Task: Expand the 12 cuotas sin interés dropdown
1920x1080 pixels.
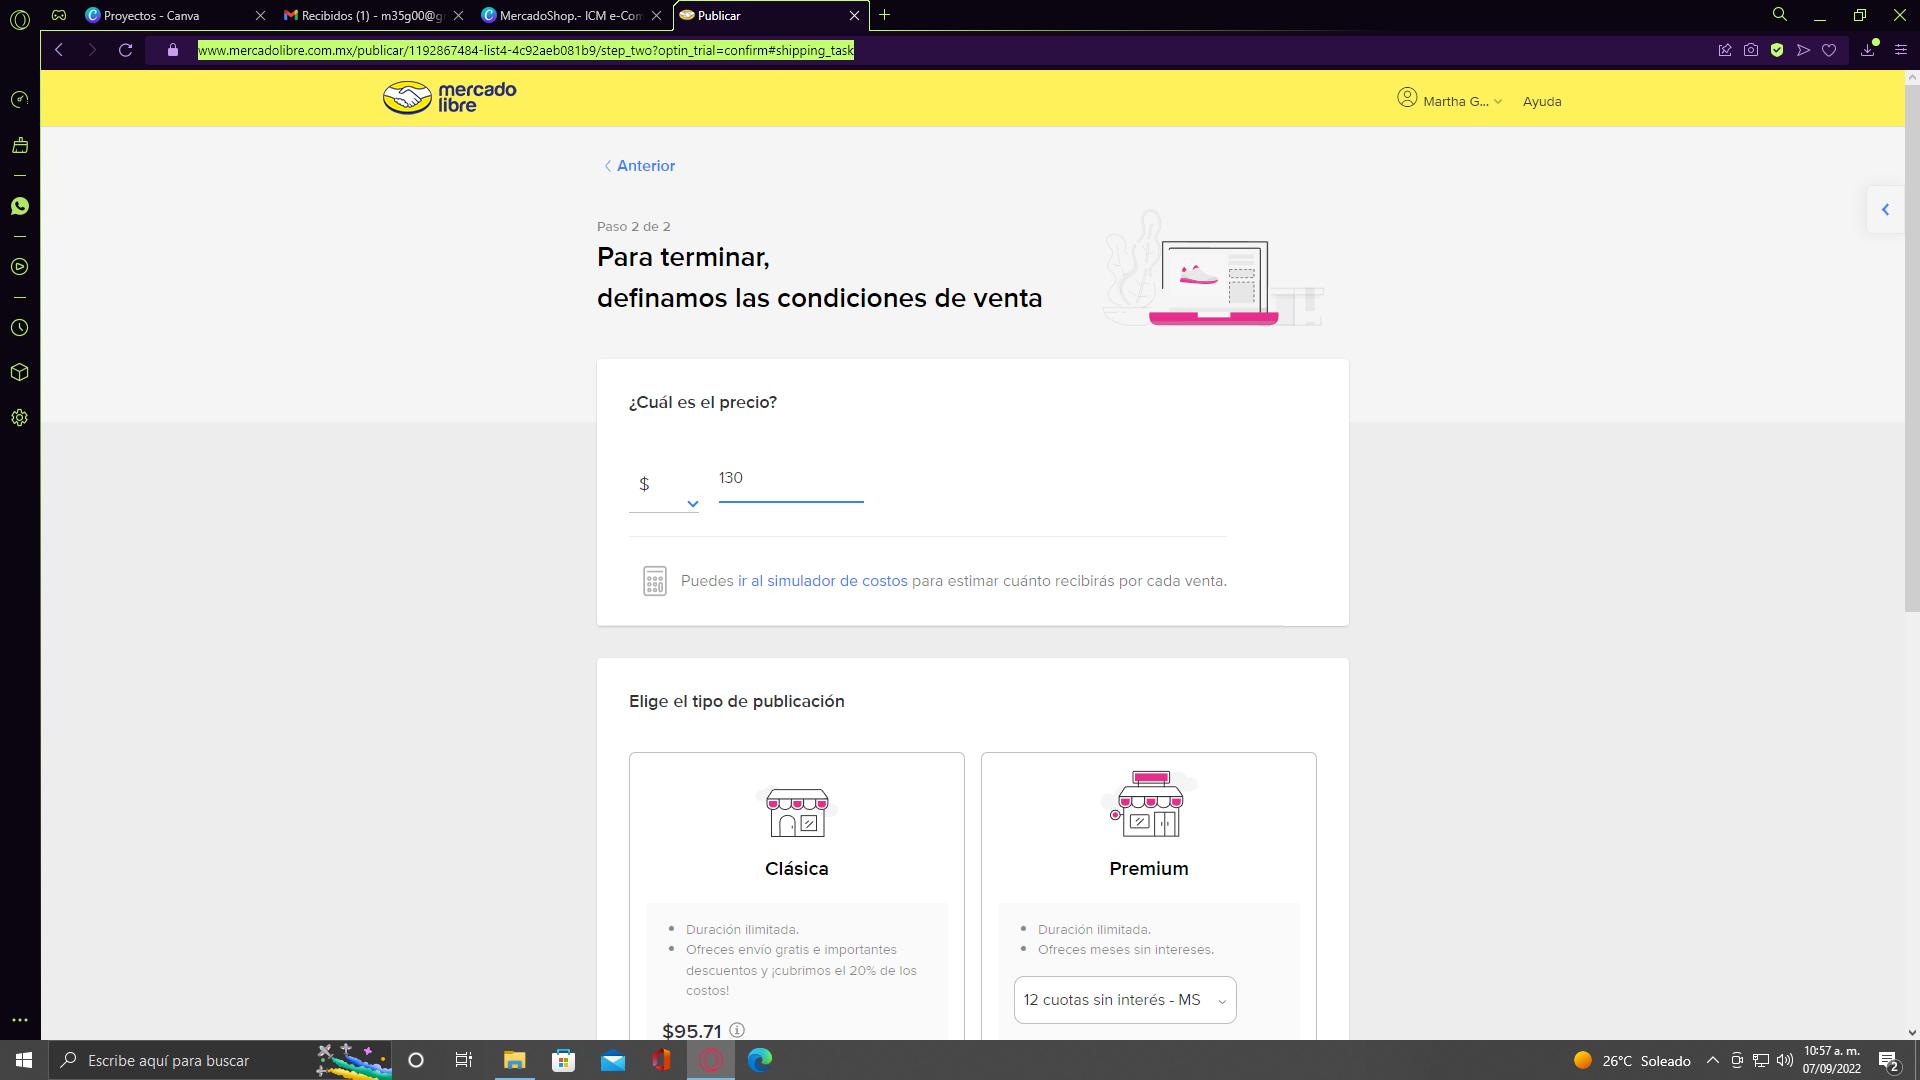Action: click(x=1125, y=1000)
